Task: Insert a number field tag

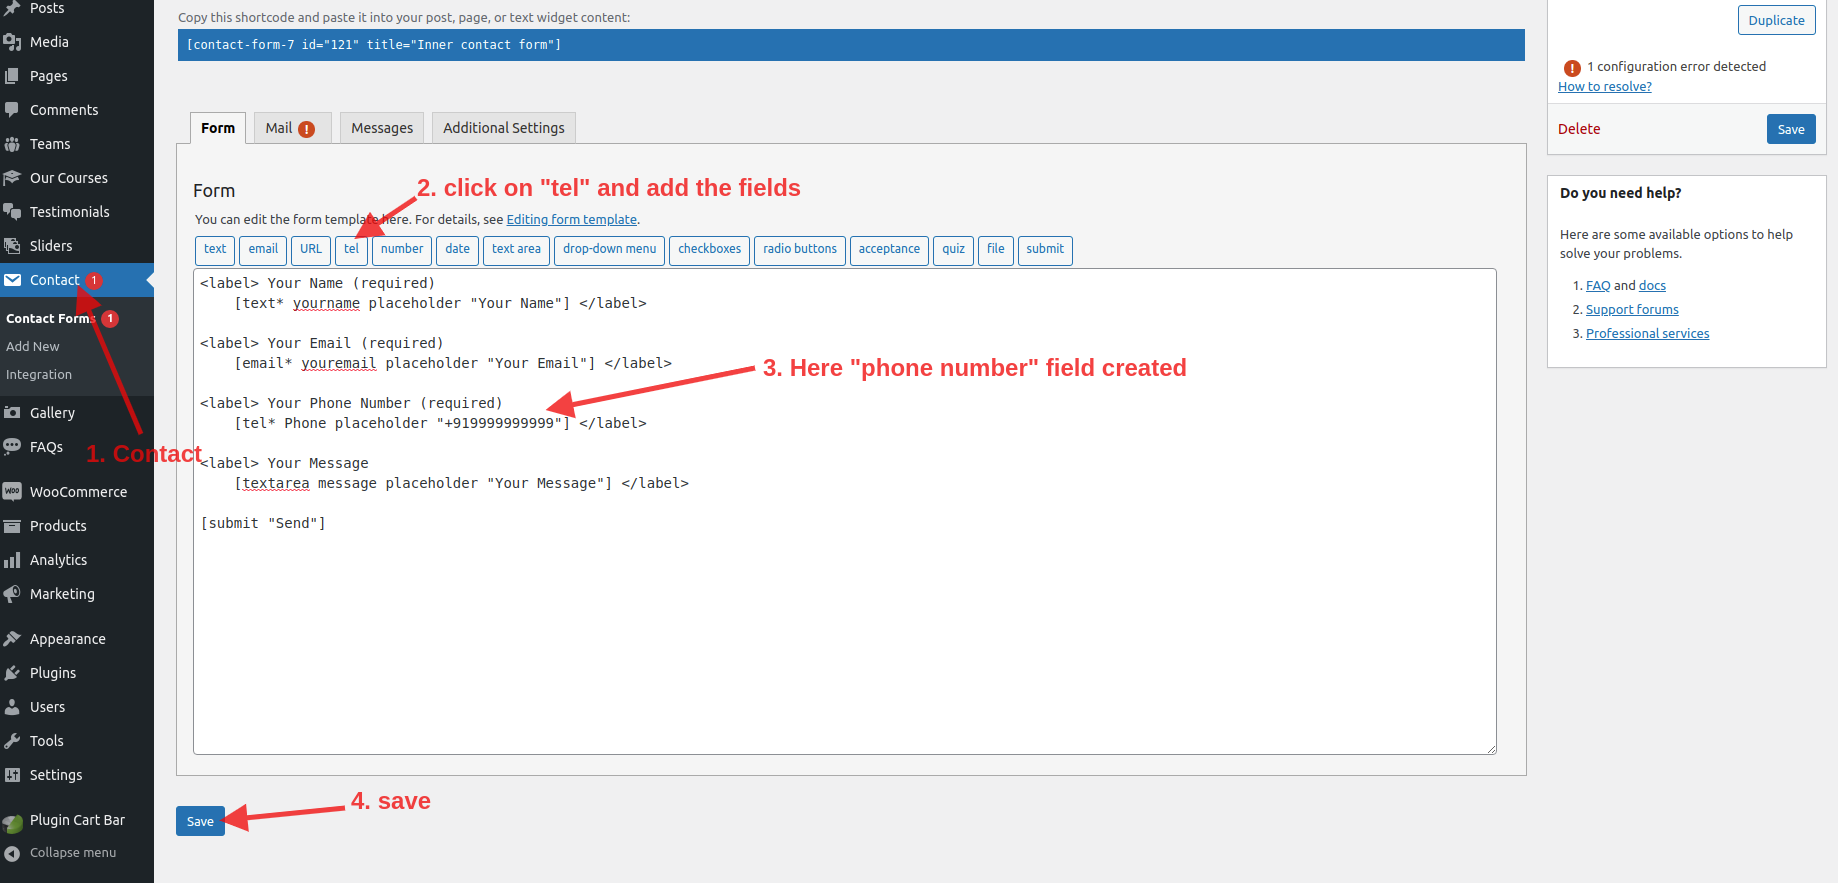Action: [x=402, y=250]
